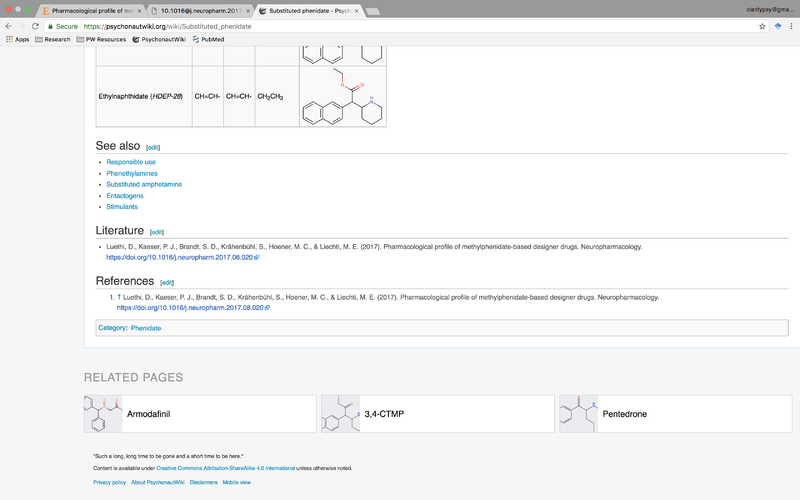Image resolution: width=800 pixels, height=500 pixels.
Task: Open the 'Substituted amphetamine' link
Action: coord(144,184)
